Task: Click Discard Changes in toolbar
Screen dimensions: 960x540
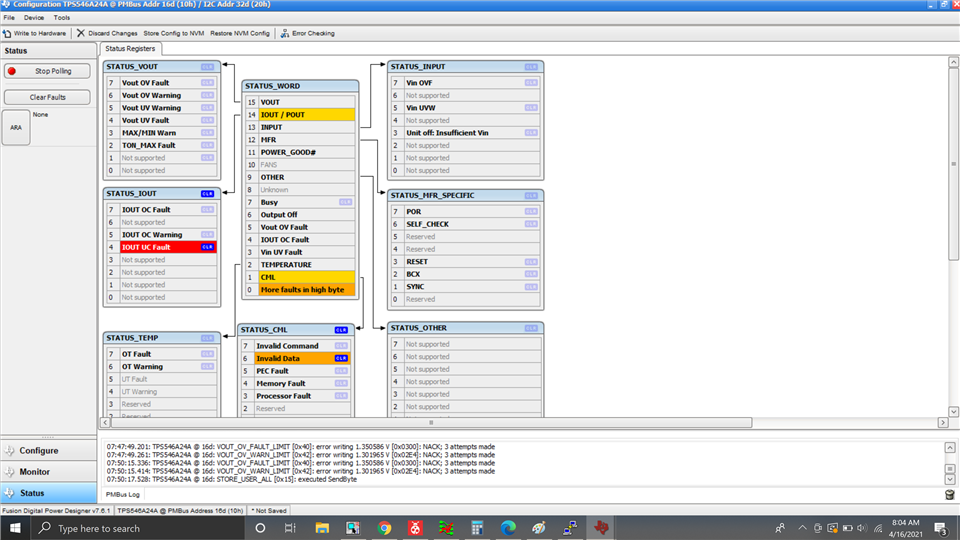Action: [x=107, y=33]
